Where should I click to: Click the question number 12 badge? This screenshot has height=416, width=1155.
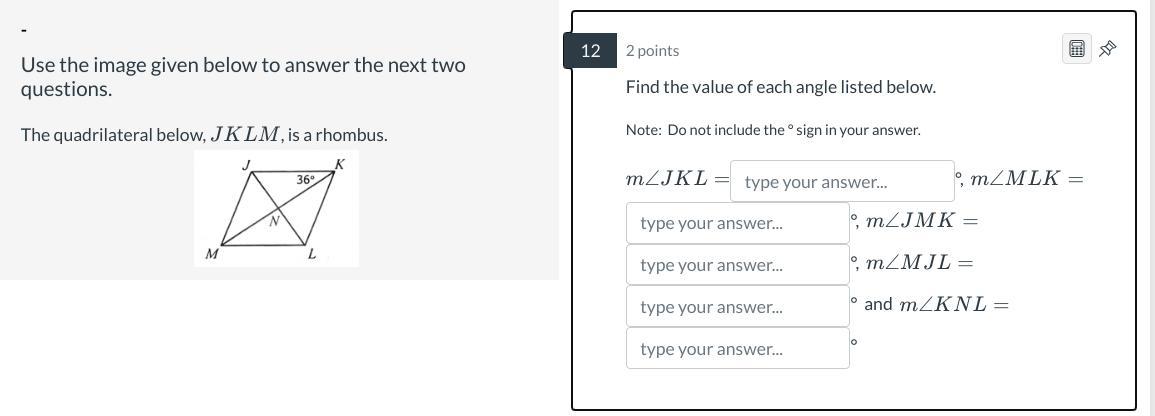(x=590, y=50)
